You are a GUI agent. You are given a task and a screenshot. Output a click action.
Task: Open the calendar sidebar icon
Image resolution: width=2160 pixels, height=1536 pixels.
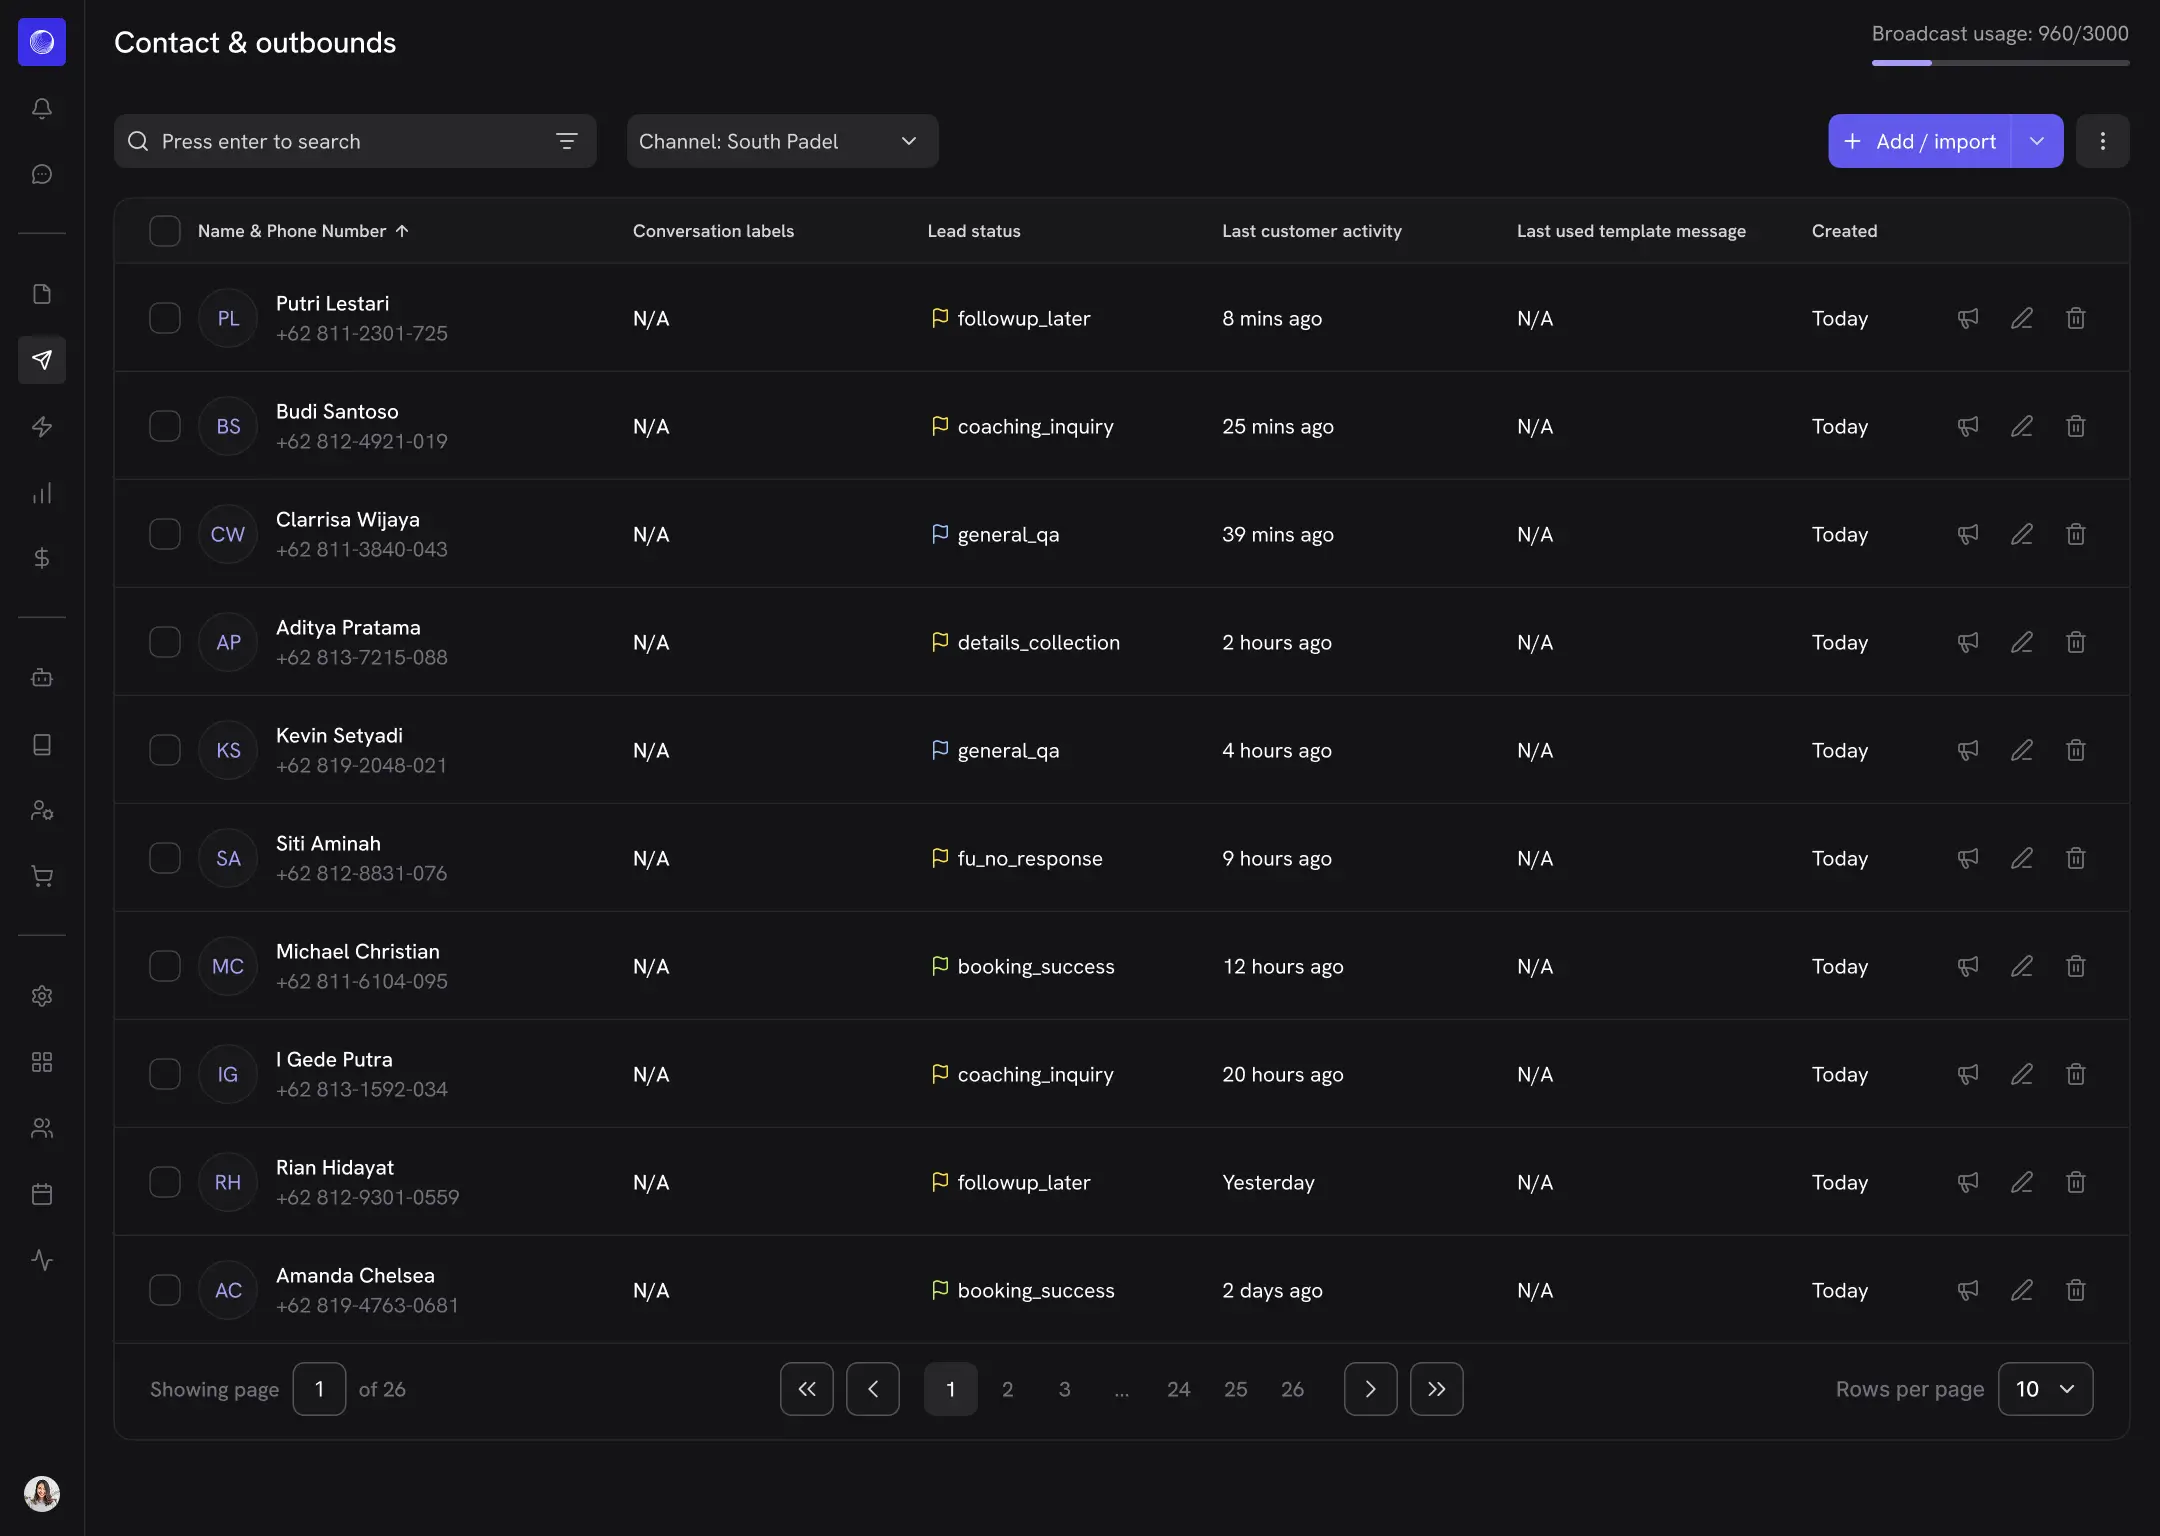[x=42, y=1194]
